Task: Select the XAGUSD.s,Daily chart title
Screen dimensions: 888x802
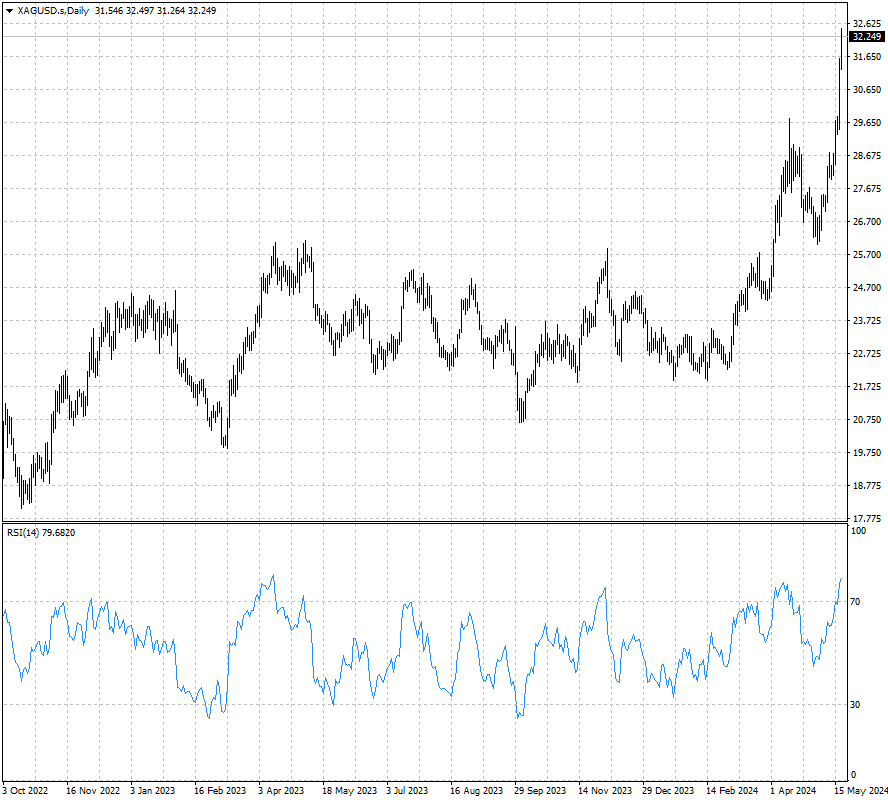Action: (x=53, y=11)
